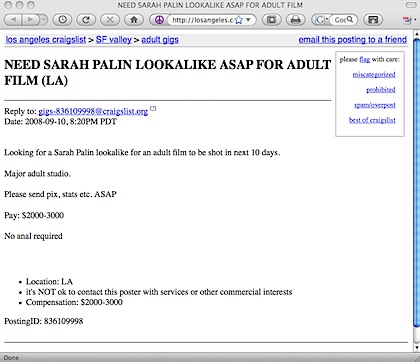The width and height of the screenshot is (420, 362).
Task: Print the page with the printer icon
Action: tap(296, 20)
